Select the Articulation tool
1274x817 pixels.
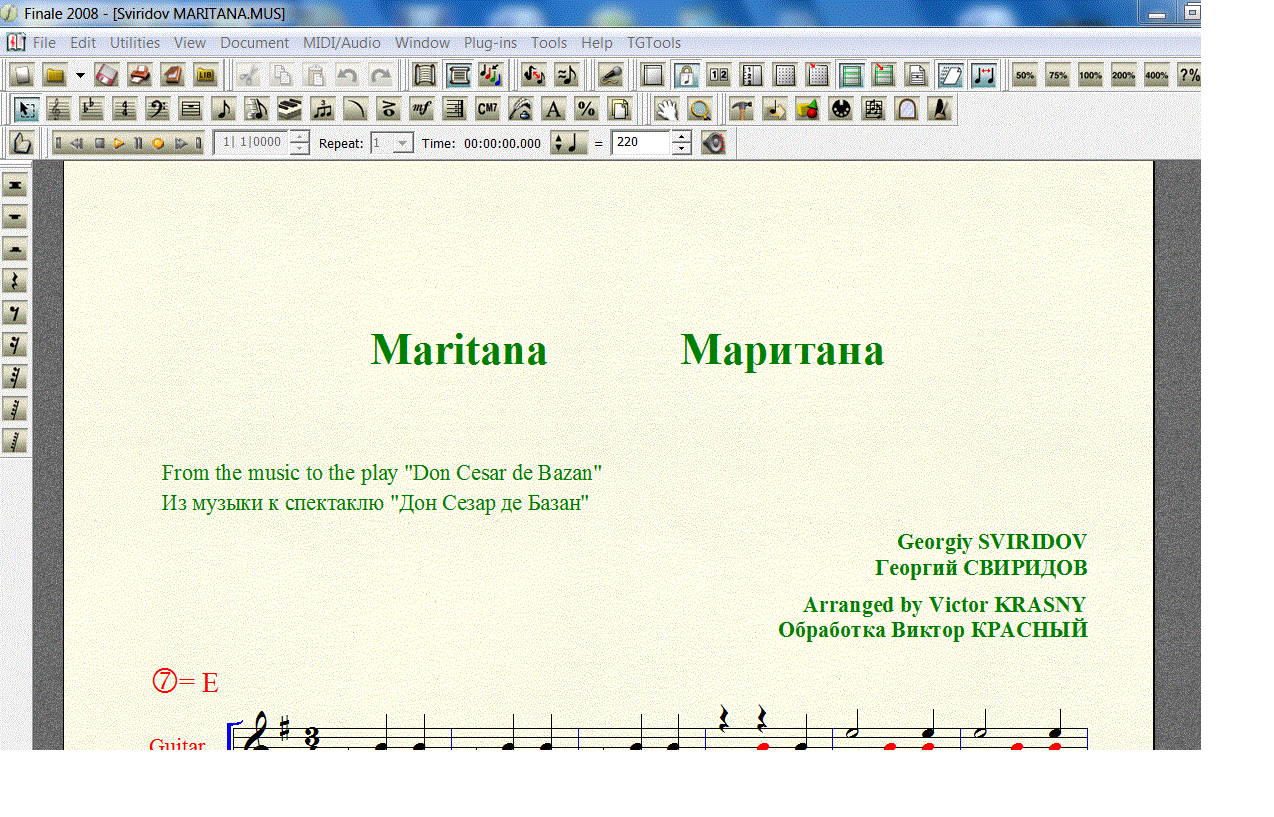pyautogui.click(x=388, y=109)
